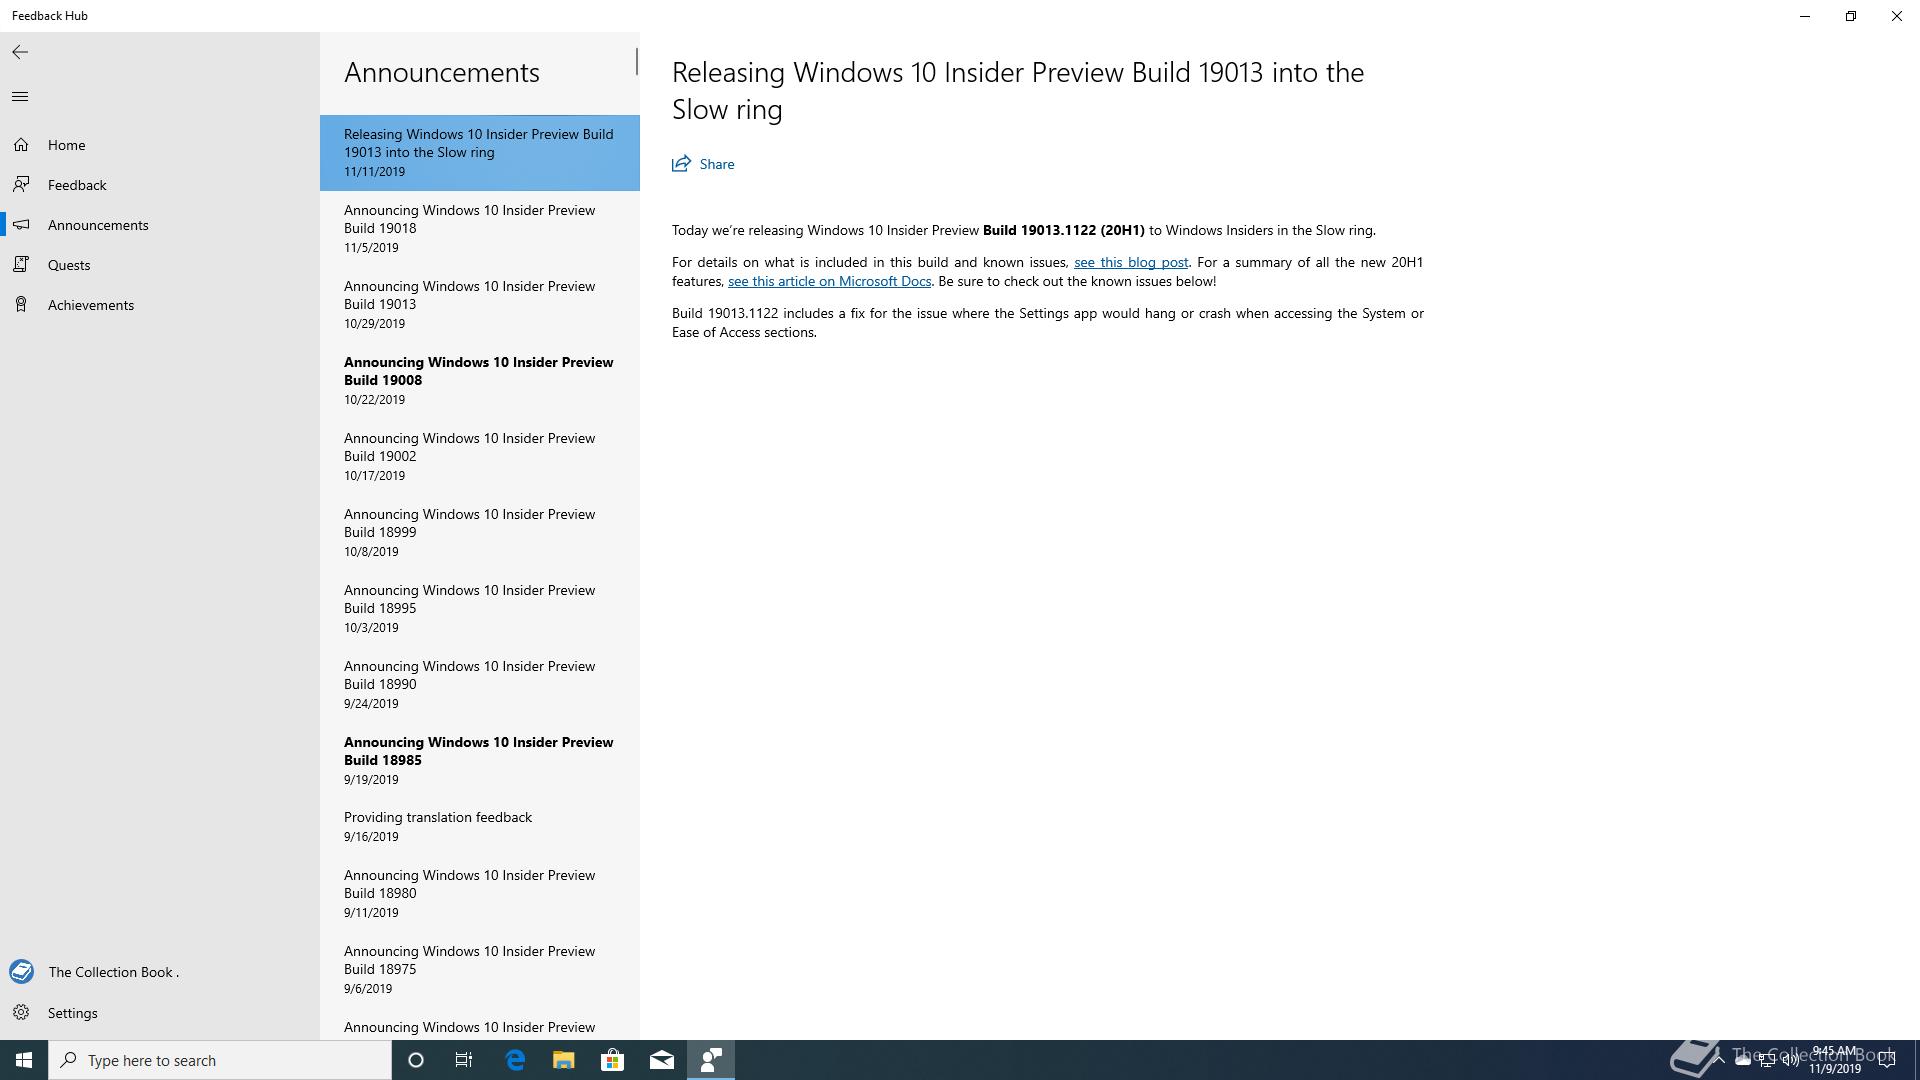Click the announcements list scrollbar thumb
The width and height of the screenshot is (1920, 1080).
click(636, 61)
